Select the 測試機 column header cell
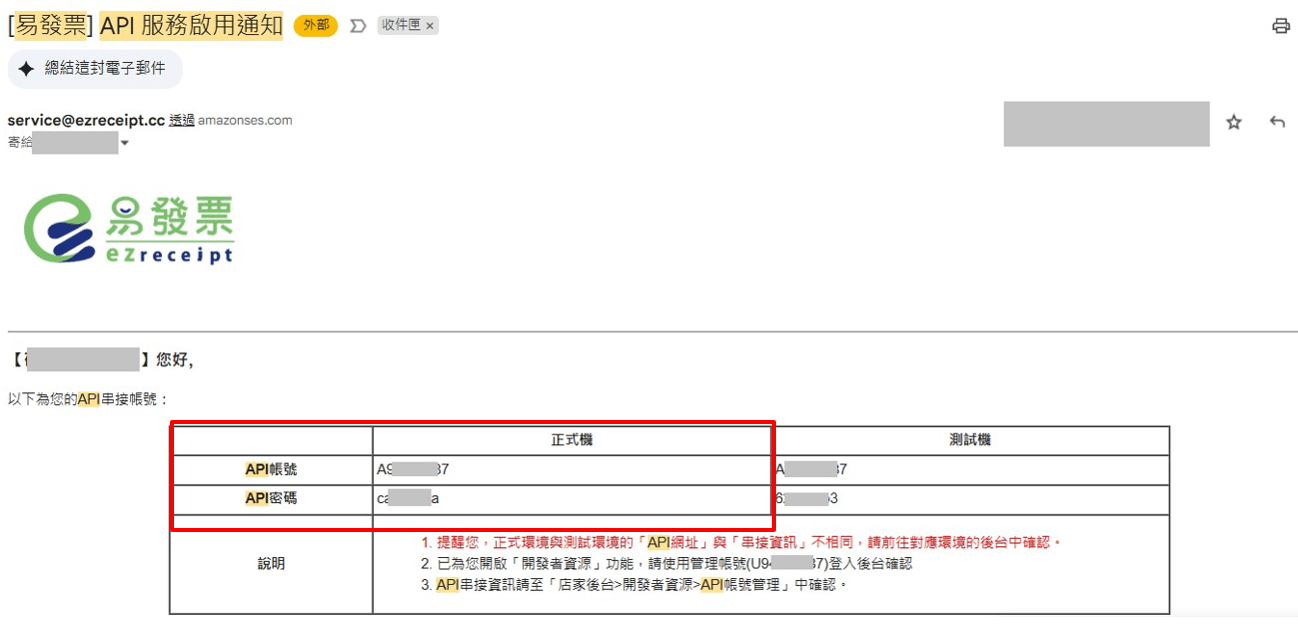Screen dimensions: 1298x625 (969, 440)
